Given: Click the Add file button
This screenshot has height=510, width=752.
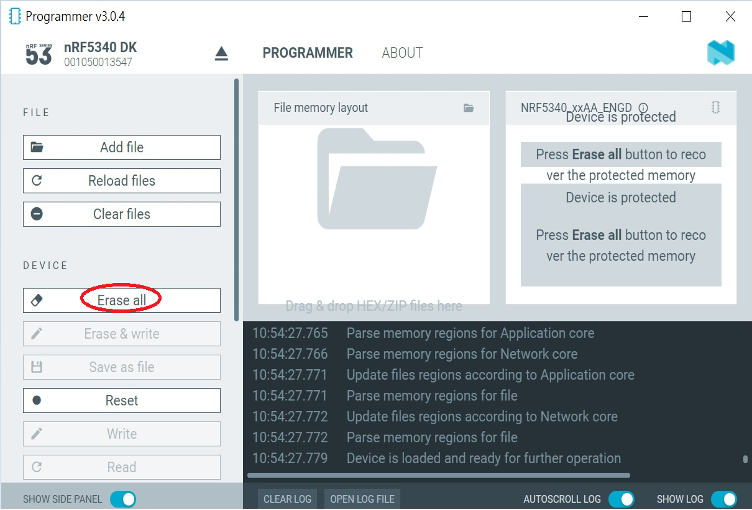Looking at the screenshot, I should click(122, 147).
